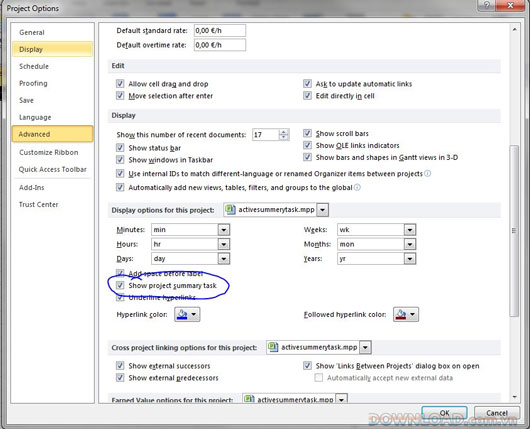The width and height of the screenshot is (530, 429).
Task: Click info icon next to global views option
Action: pos(357,187)
